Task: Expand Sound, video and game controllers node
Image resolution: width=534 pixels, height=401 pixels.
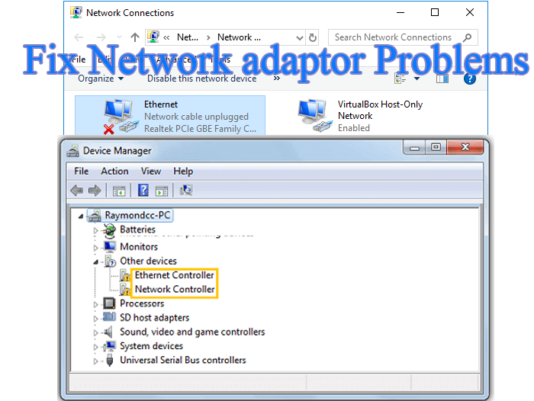Action: click(x=96, y=333)
